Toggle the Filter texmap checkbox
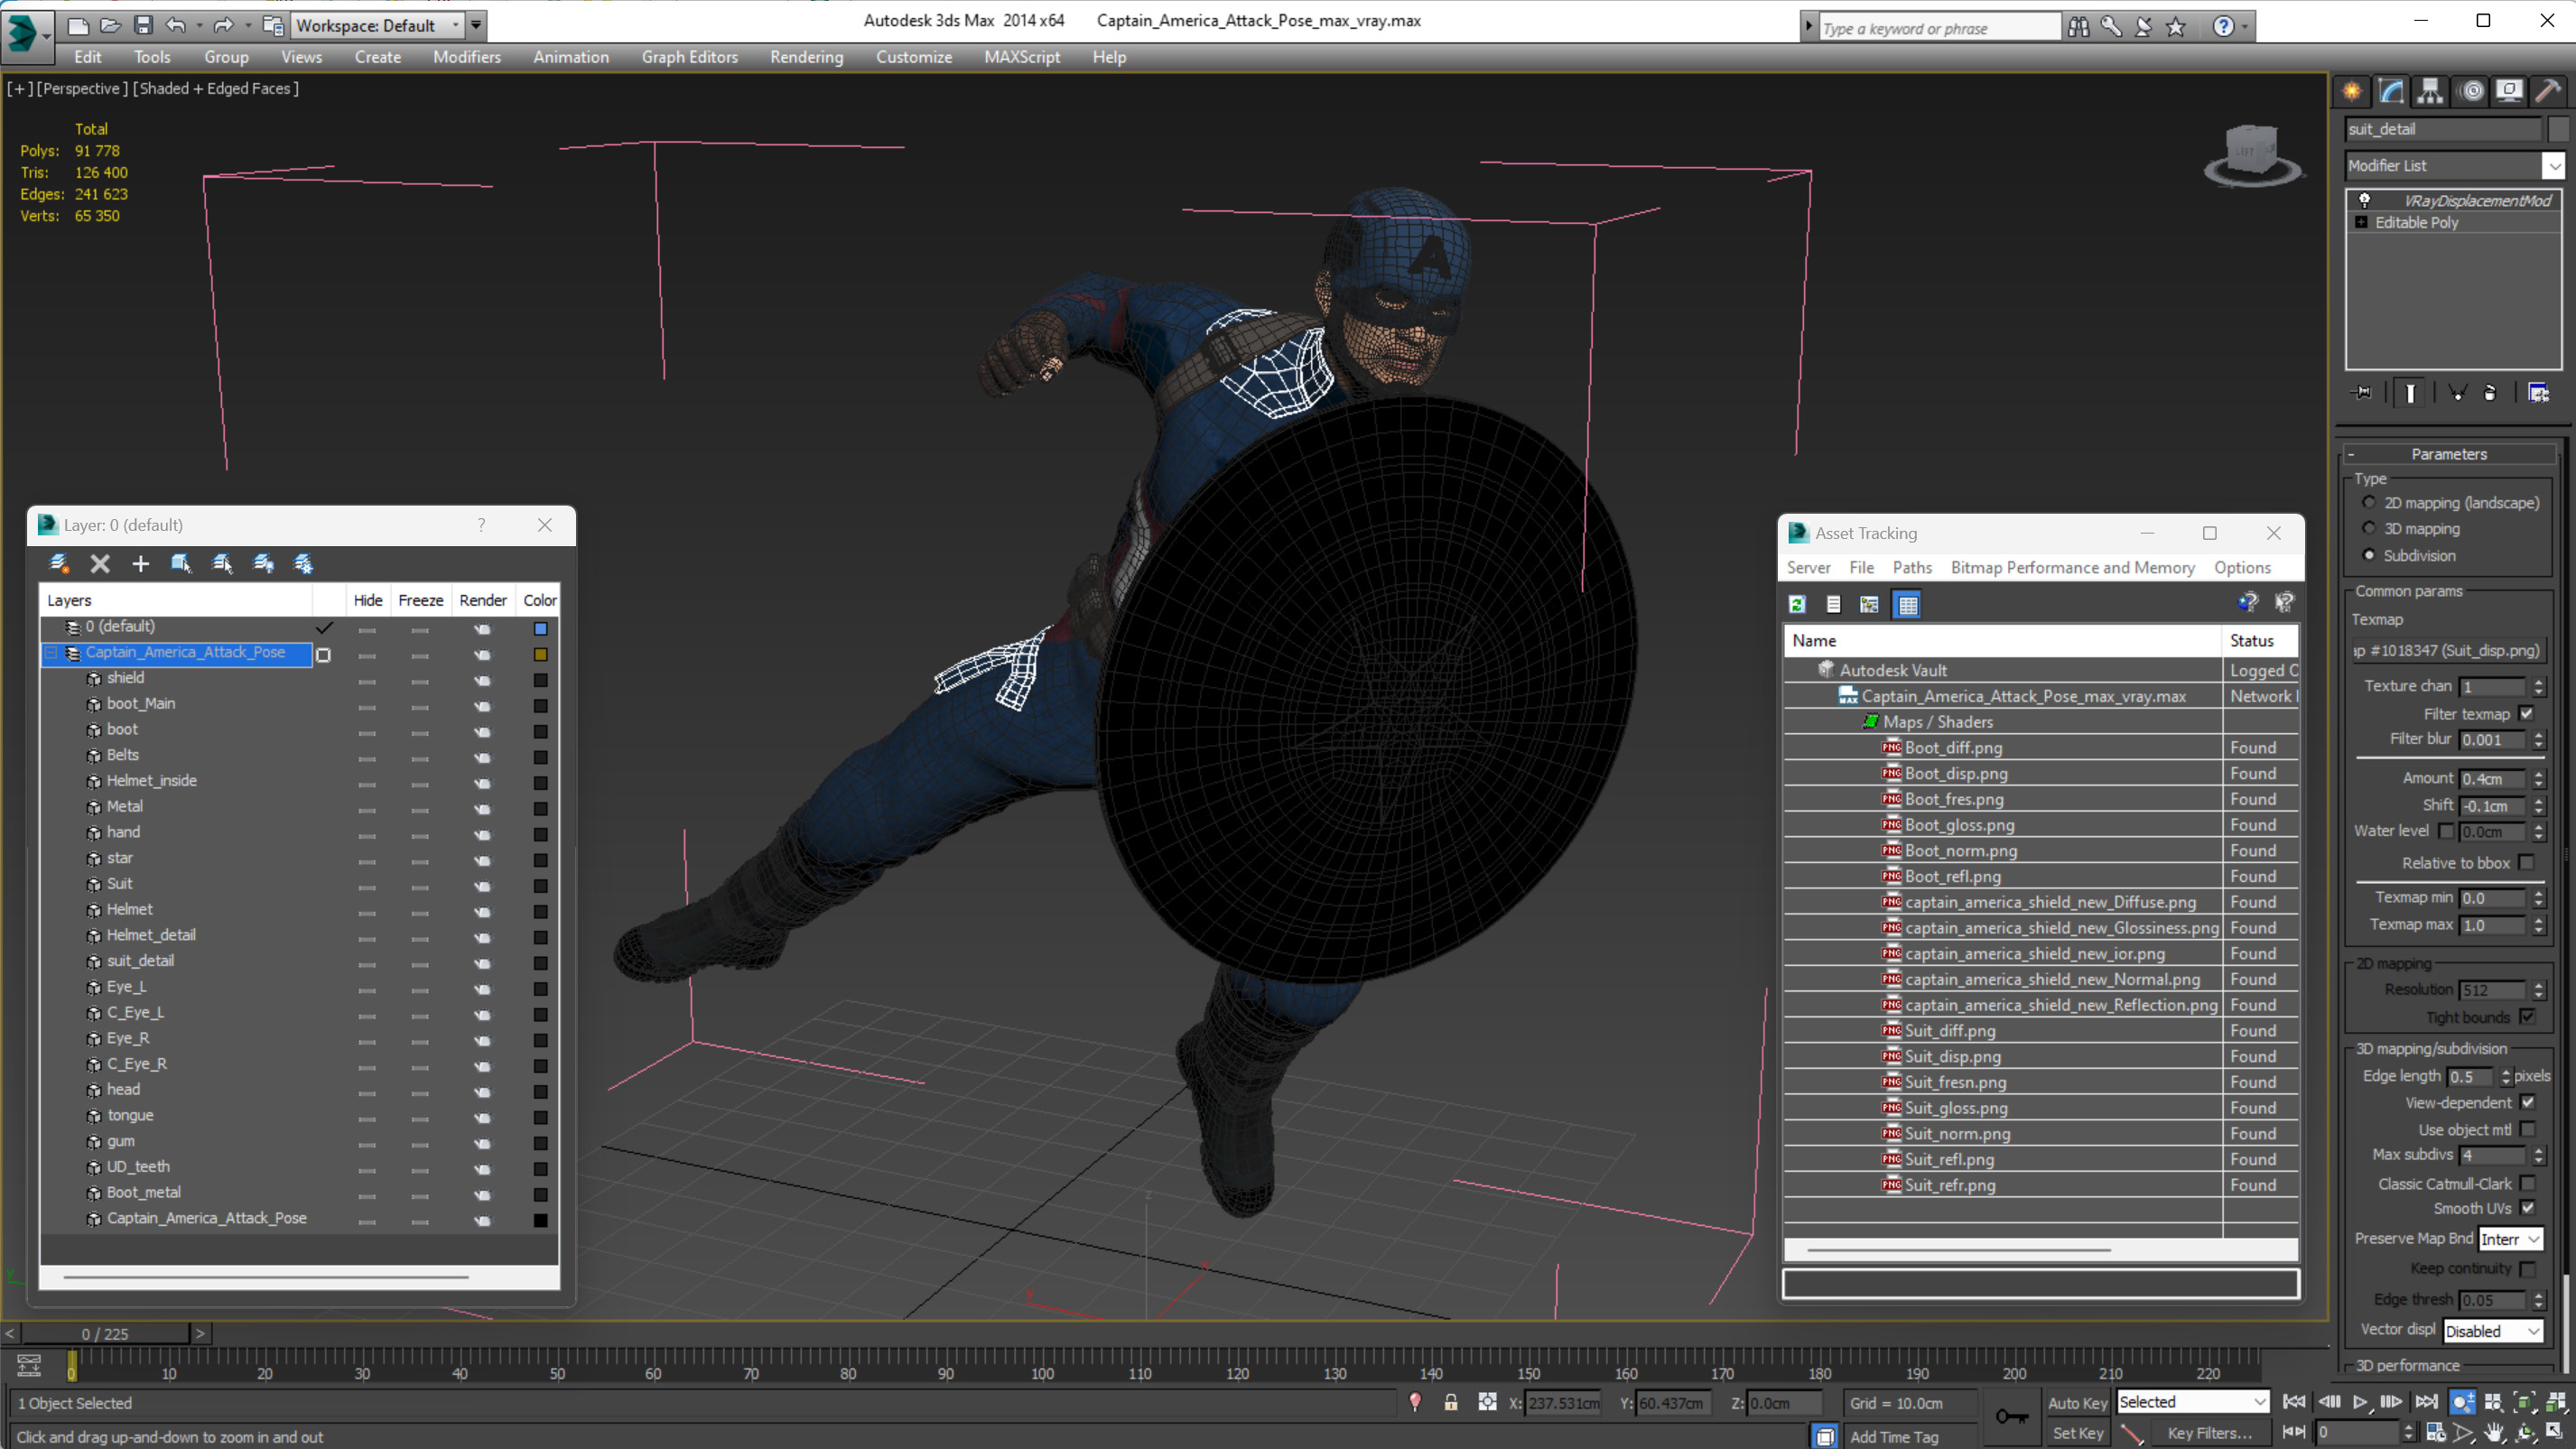This screenshot has height=1449, width=2576. [x=2526, y=713]
